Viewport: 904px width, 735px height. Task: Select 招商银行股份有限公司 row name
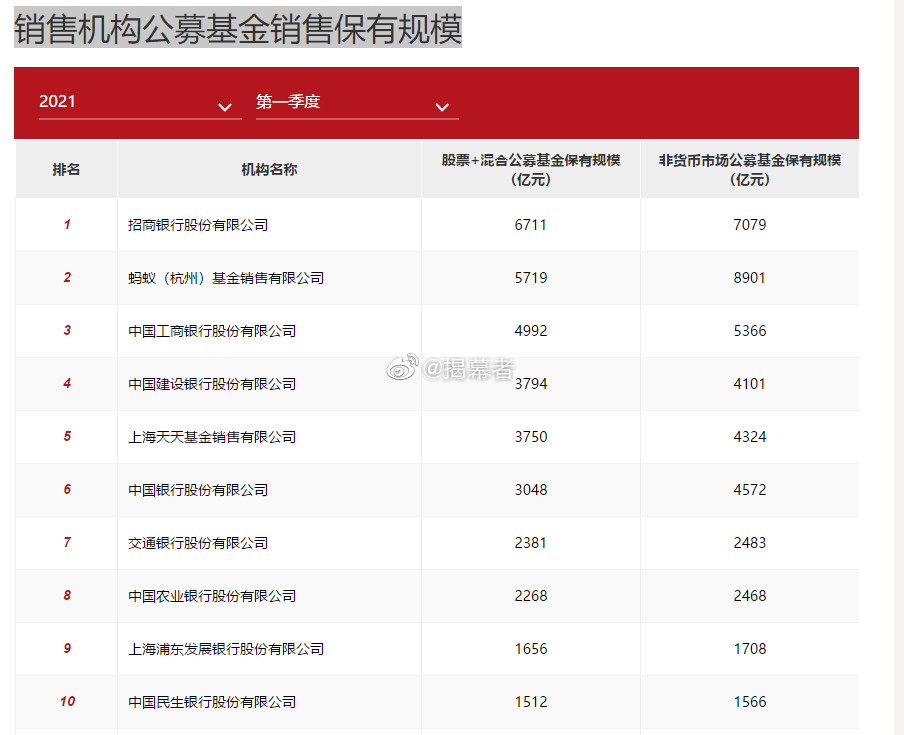[x=198, y=225]
